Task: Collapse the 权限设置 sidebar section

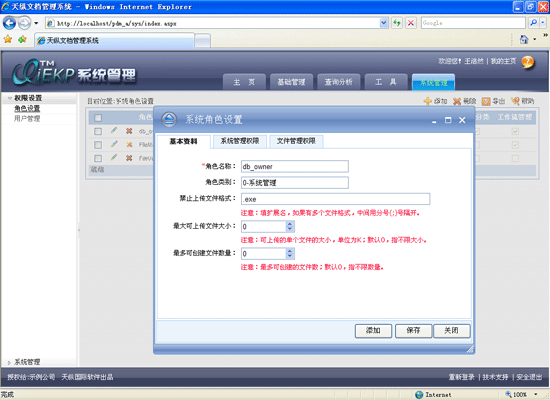Action: (x=9, y=98)
